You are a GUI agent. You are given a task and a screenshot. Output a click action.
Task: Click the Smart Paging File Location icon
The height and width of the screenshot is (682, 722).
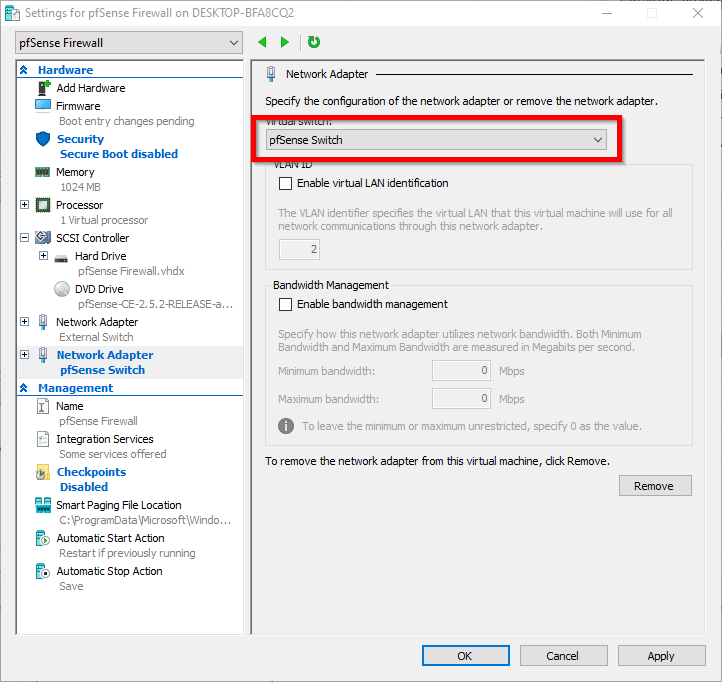click(43, 505)
